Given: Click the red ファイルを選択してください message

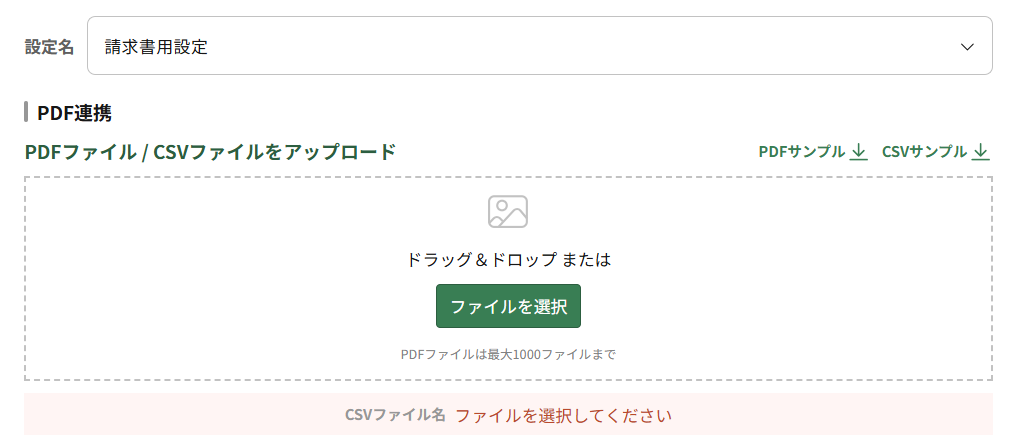Looking at the screenshot, I should (563, 415).
